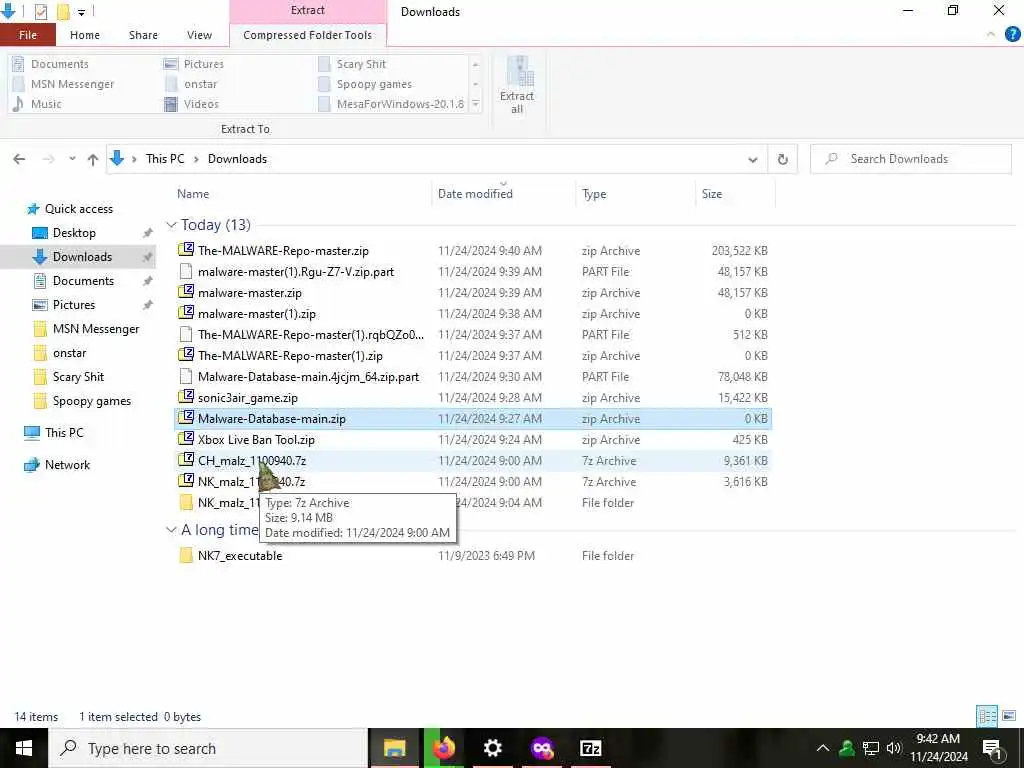This screenshot has width=1024, height=768.
Task: Refresh the Downloads folder
Action: coord(782,159)
